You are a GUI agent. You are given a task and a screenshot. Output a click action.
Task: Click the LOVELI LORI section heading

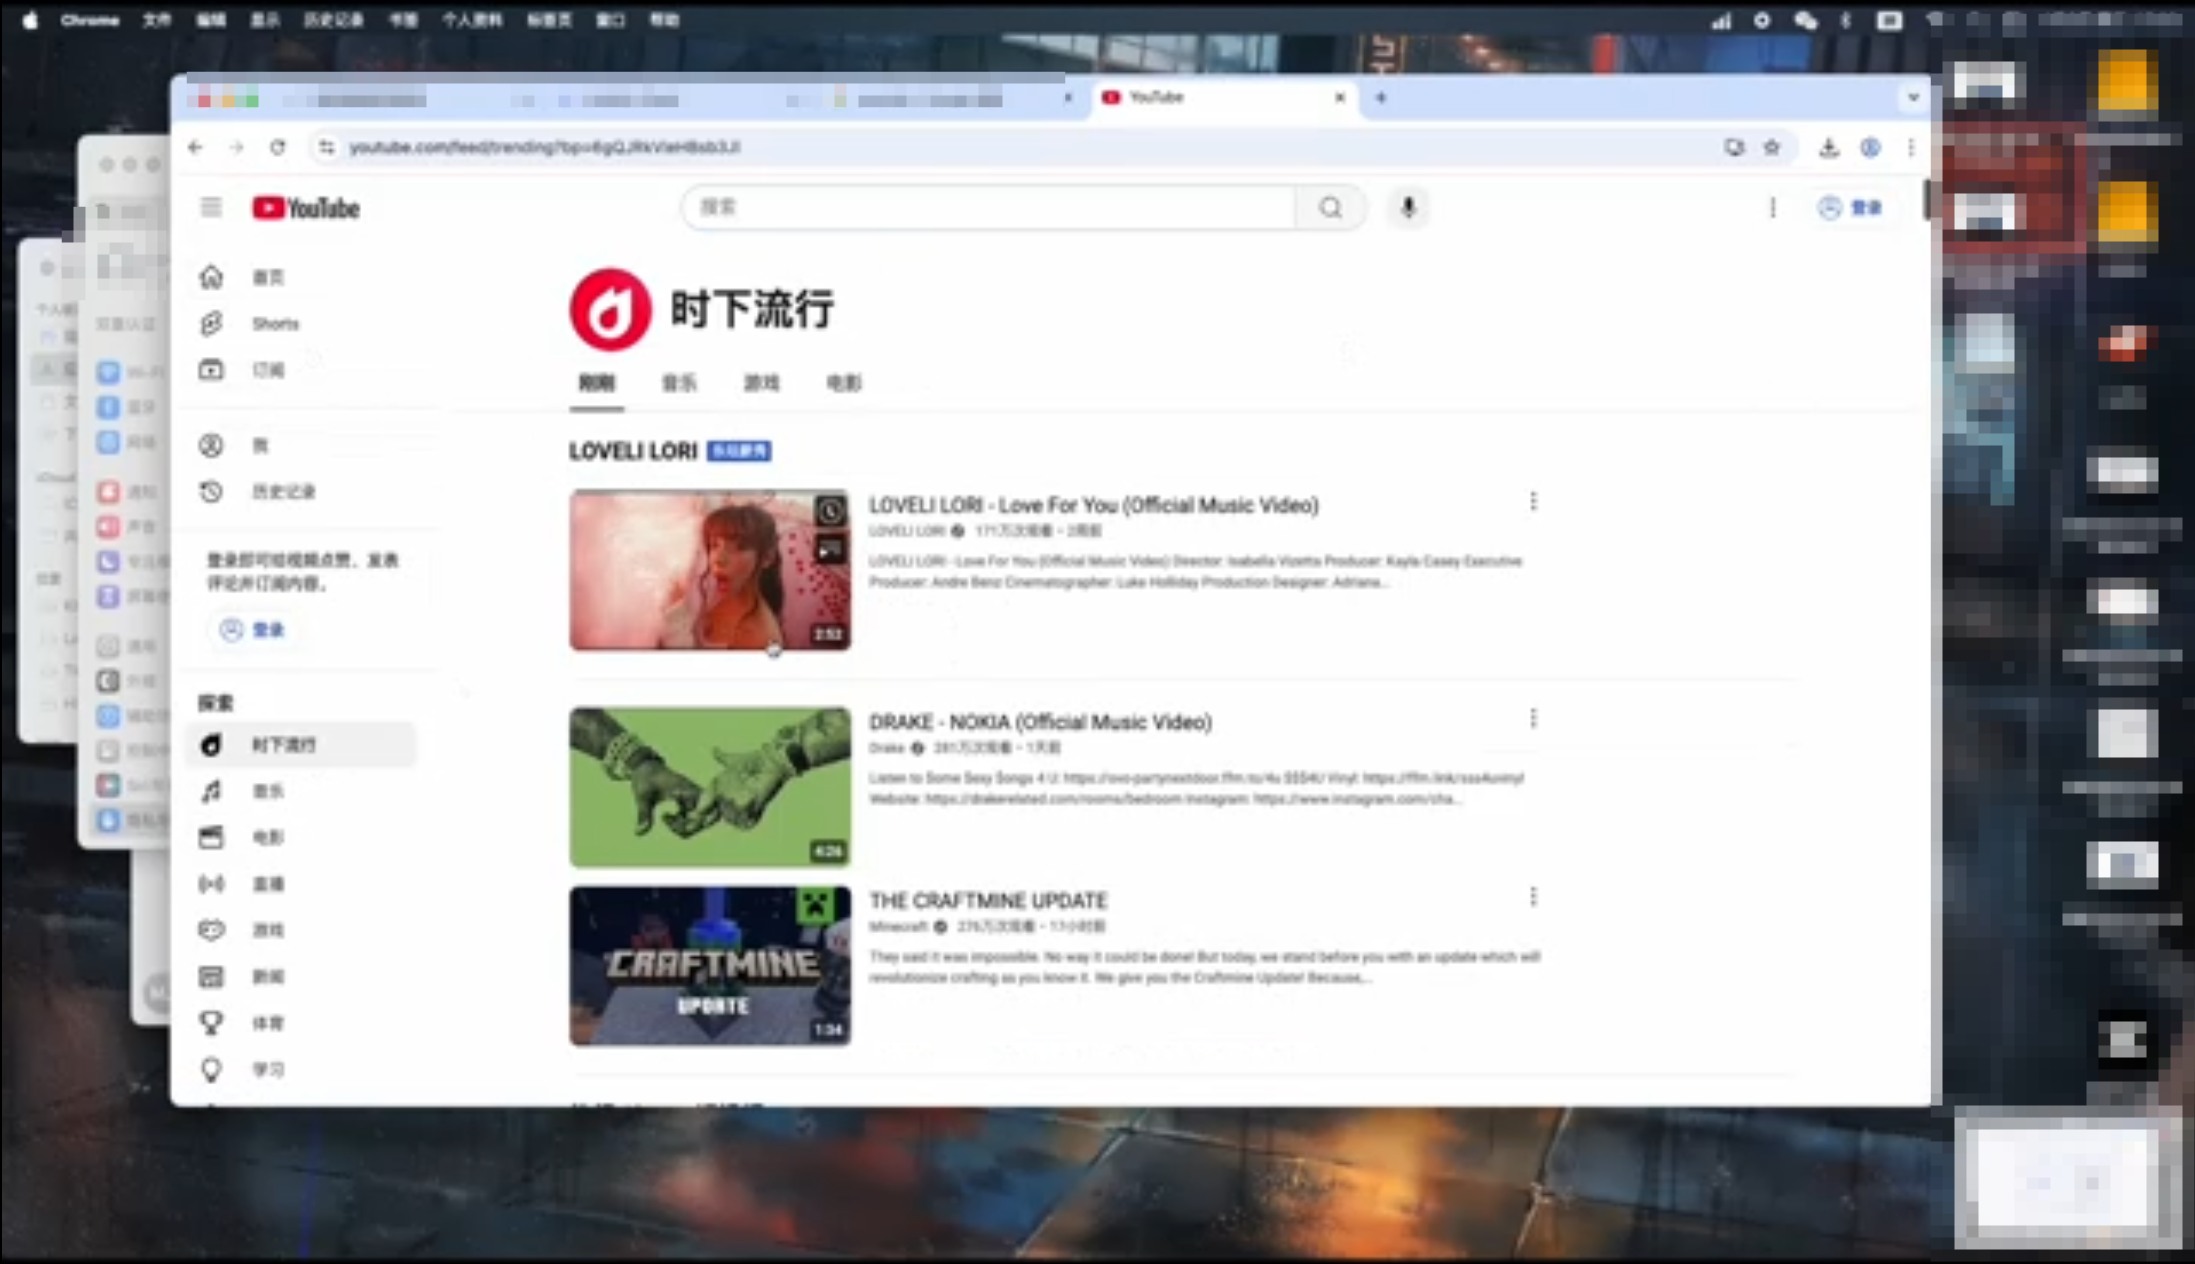pos(633,451)
